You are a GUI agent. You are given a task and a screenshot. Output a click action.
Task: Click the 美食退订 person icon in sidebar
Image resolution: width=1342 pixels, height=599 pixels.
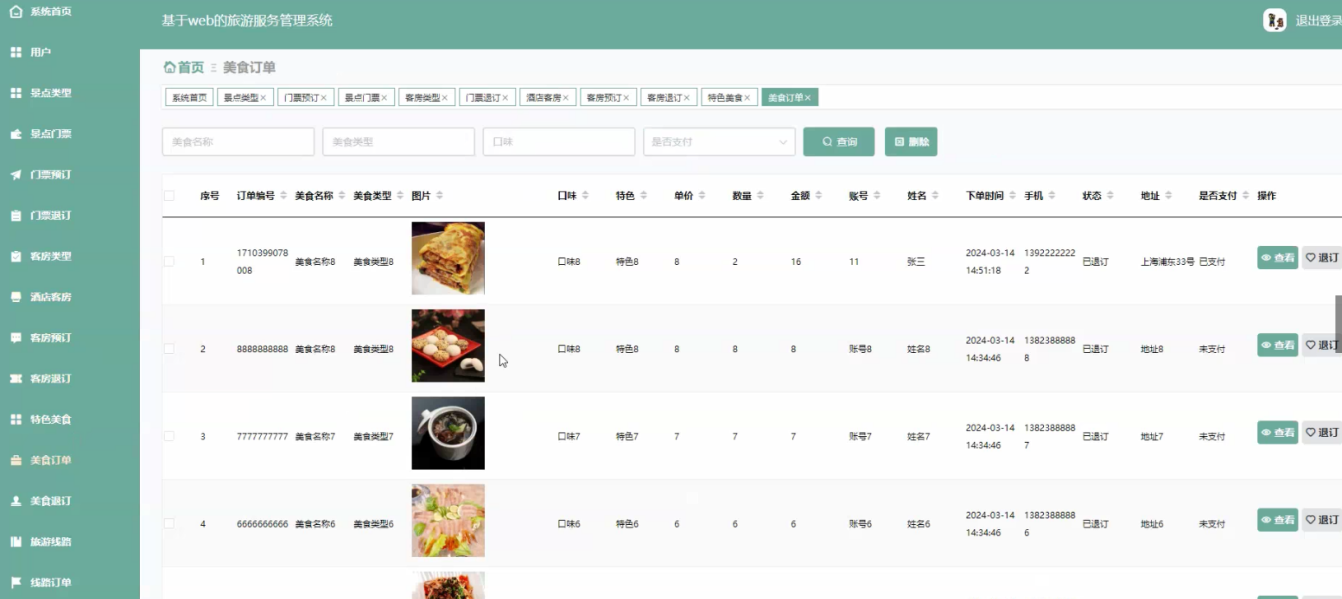pos(16,501)
